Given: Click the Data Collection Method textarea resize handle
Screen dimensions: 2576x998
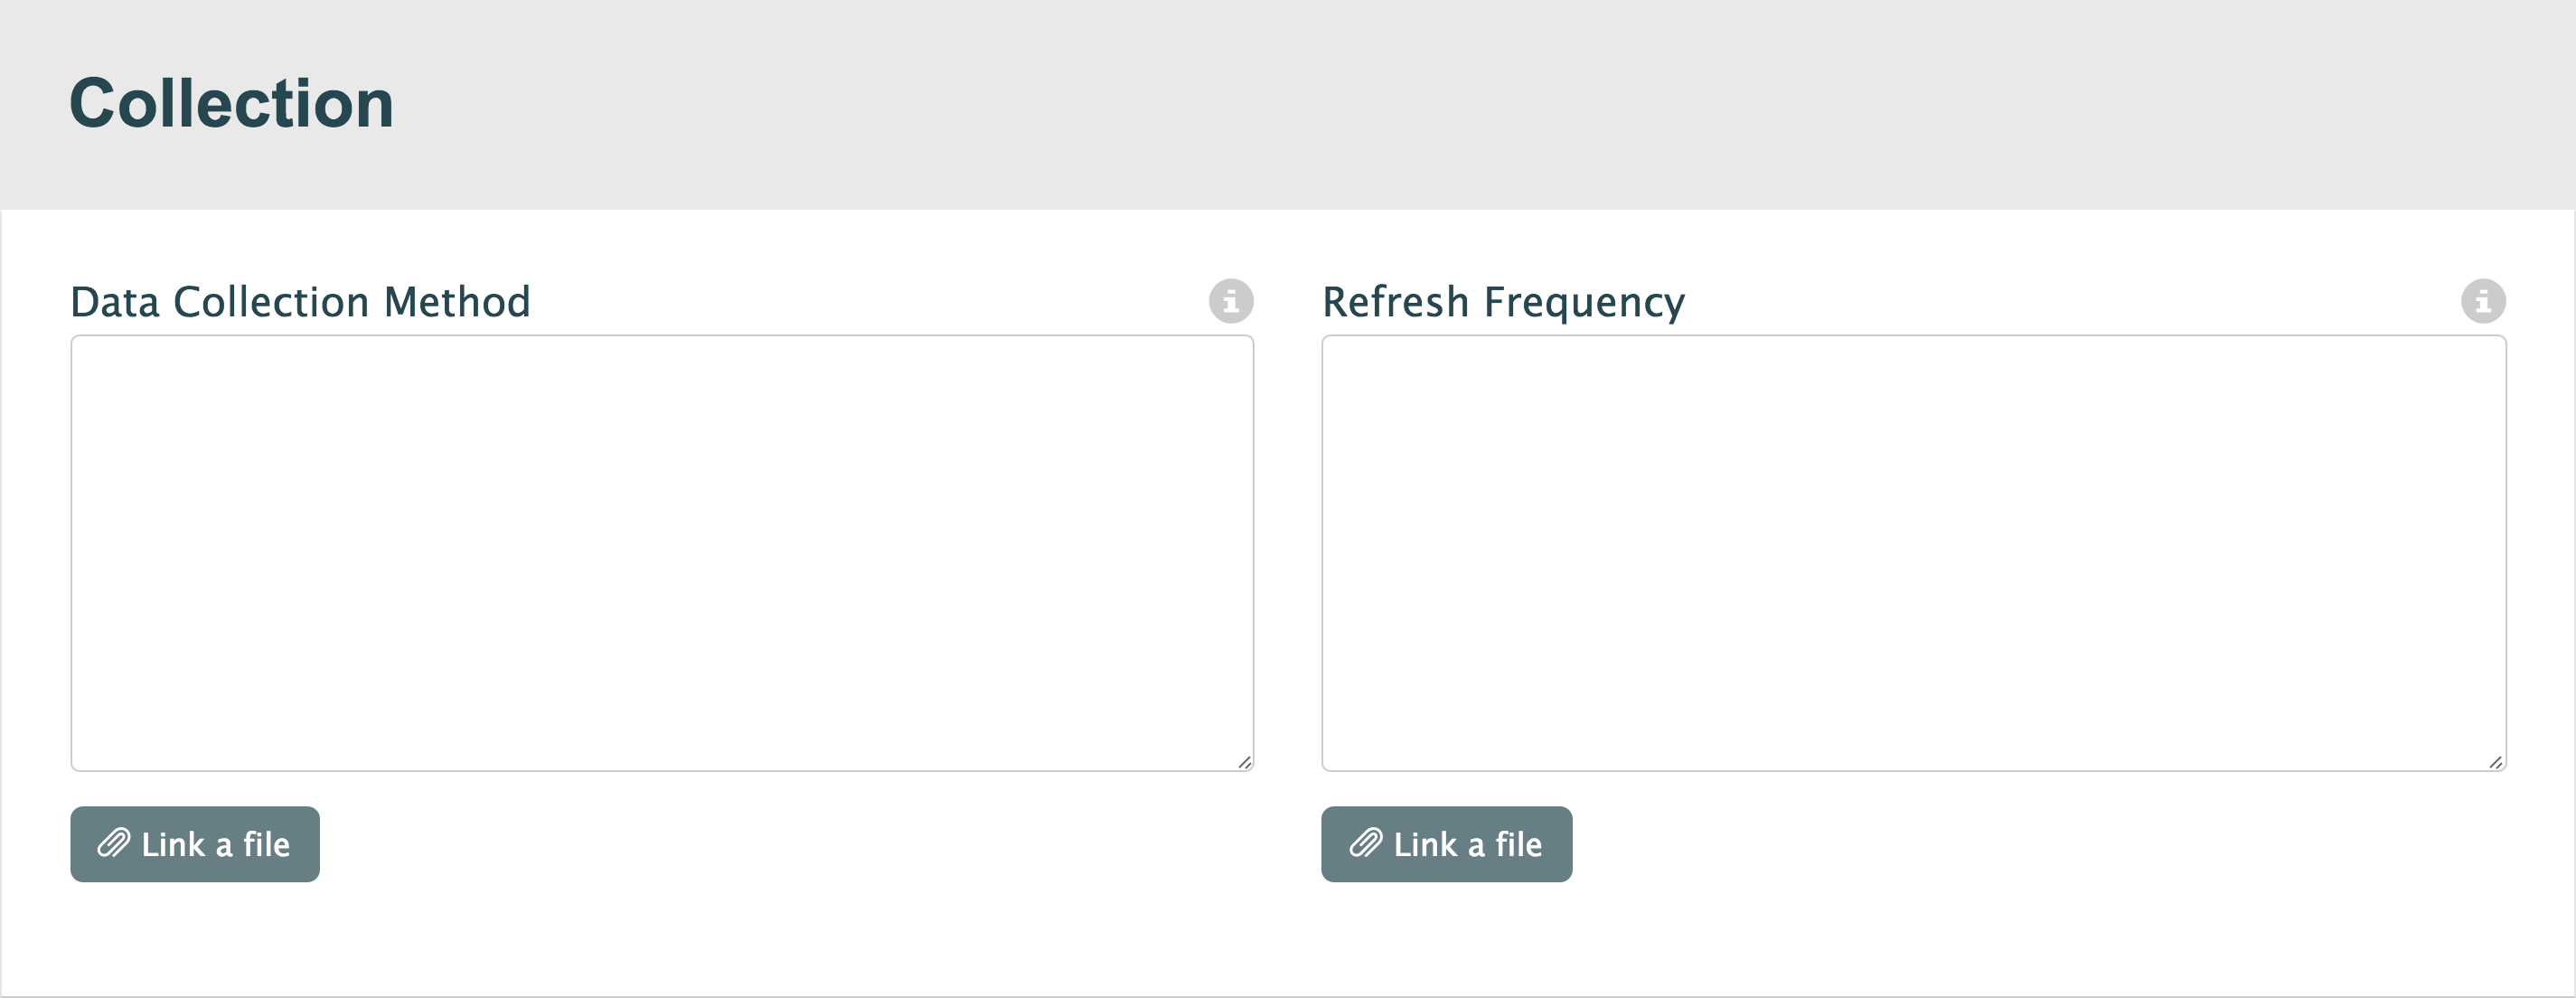Looking at the screenshot, I should 1244,762.
